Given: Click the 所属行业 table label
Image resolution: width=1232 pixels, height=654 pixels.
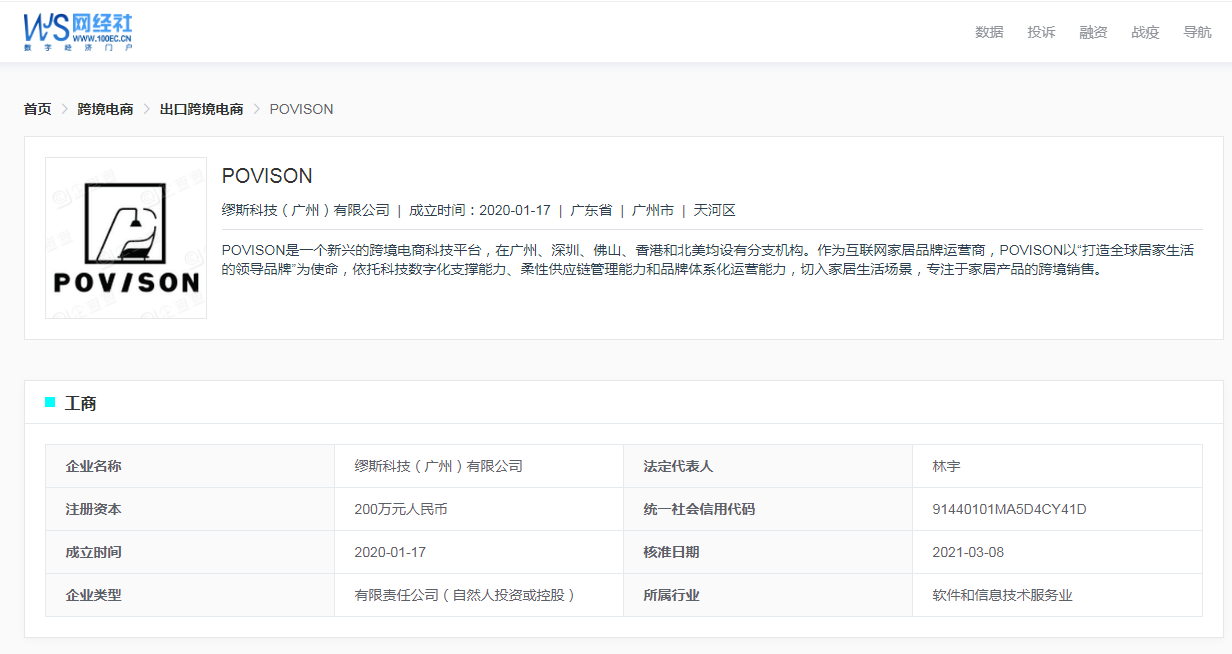Looking at the screenshot, I should (x=671, y=595).
